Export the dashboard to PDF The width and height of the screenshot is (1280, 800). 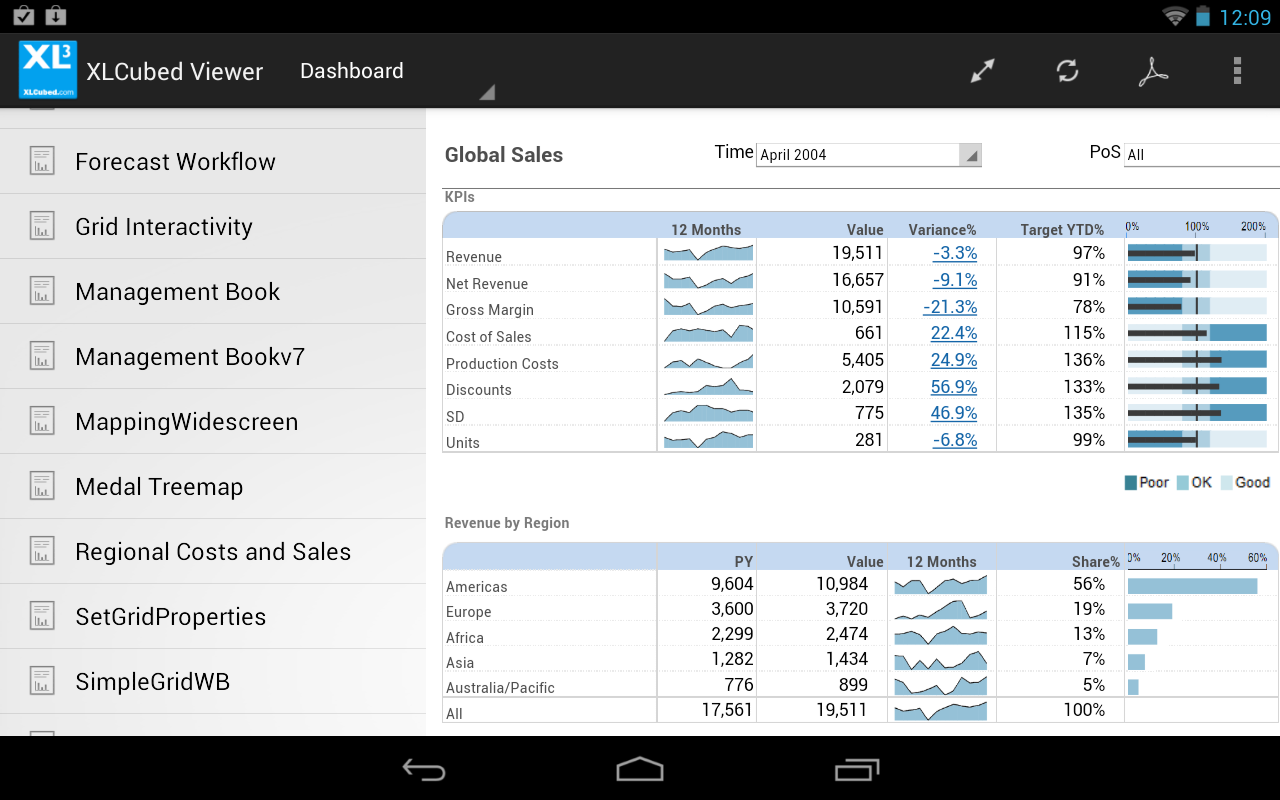(1153, 71)
